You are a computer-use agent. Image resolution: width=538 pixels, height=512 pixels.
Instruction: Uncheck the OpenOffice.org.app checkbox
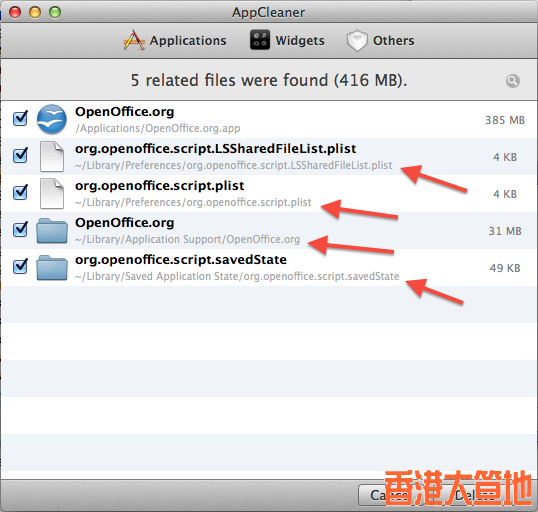(20, 118)
